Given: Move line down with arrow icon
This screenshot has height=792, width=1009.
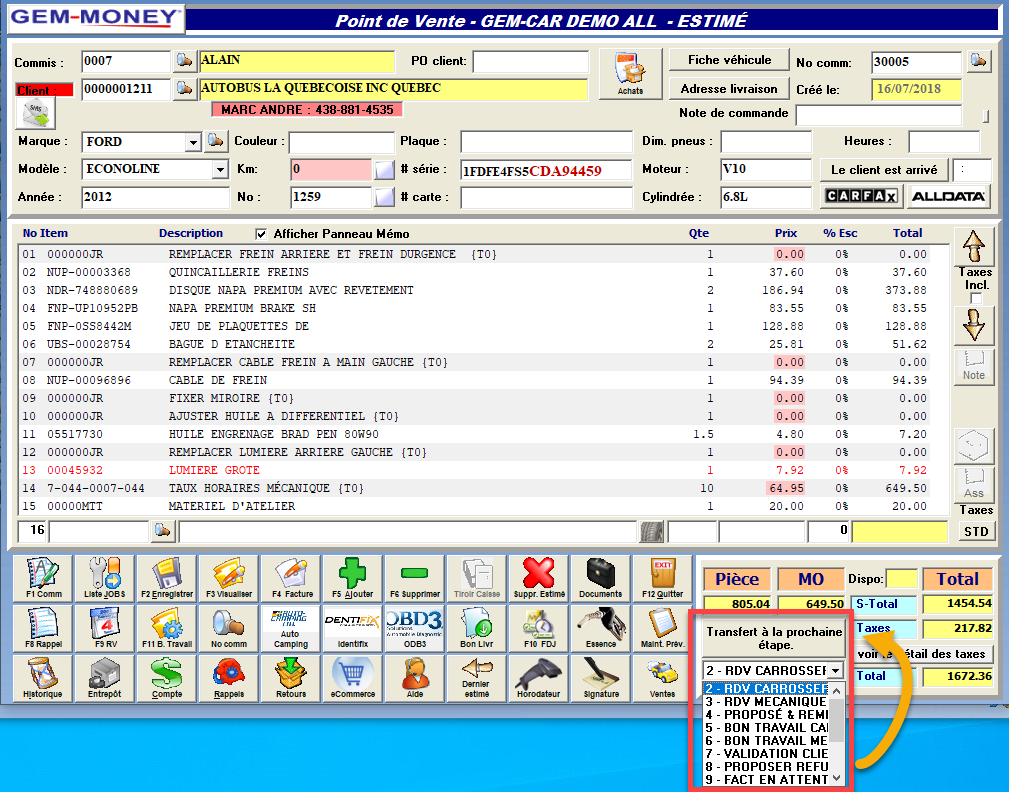Looking at the screenshot, I should tap(974, 325).
